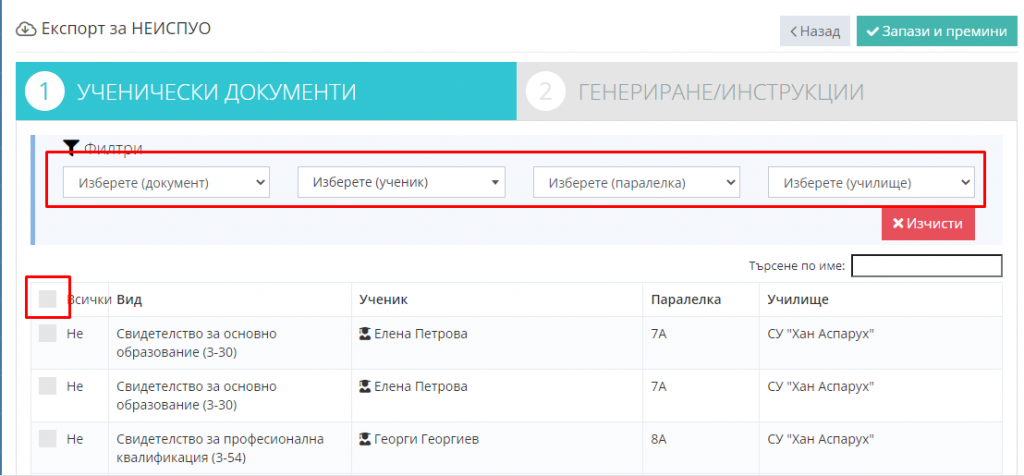
Task: Tick checkbox for first Елена Петрова document
Action: pyautogui.click(x=48, y=333)
